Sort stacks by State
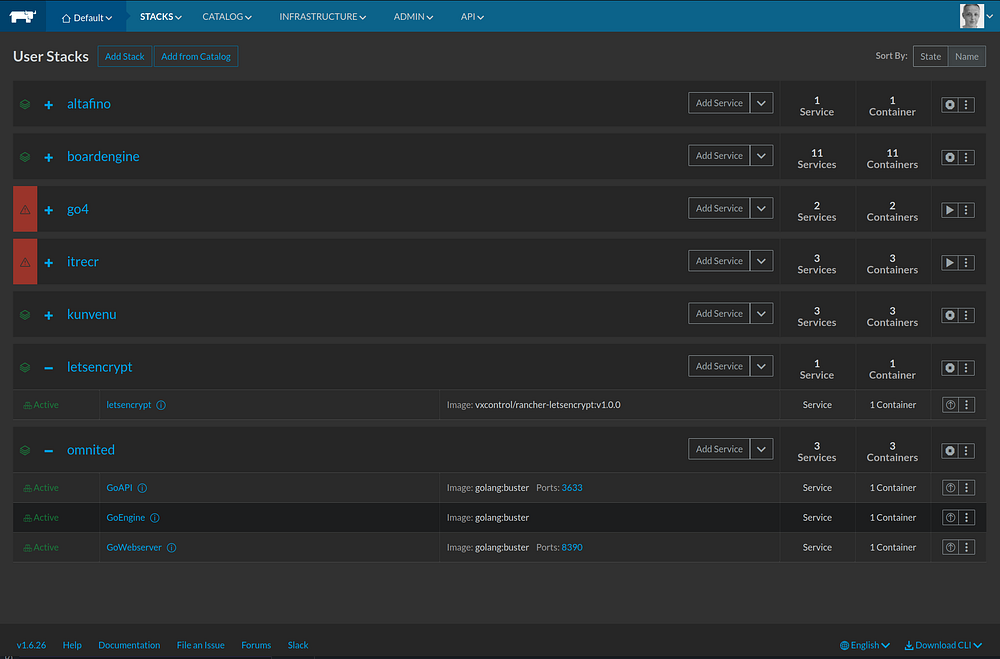Screen dimensions: 1000x659 point(930,57)
